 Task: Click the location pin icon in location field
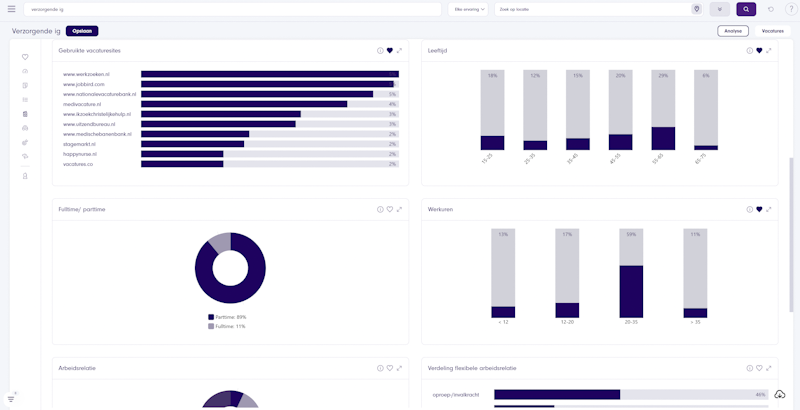(x=696, y=9)
